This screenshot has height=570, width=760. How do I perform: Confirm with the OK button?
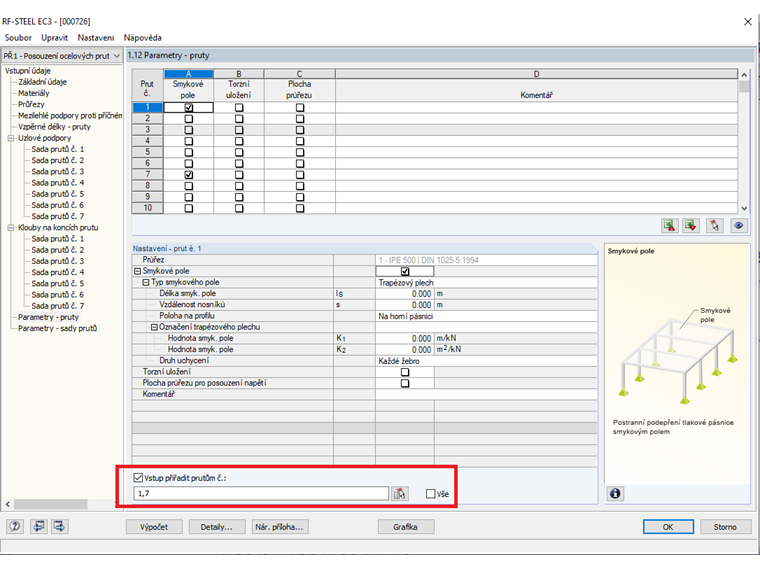668,527
